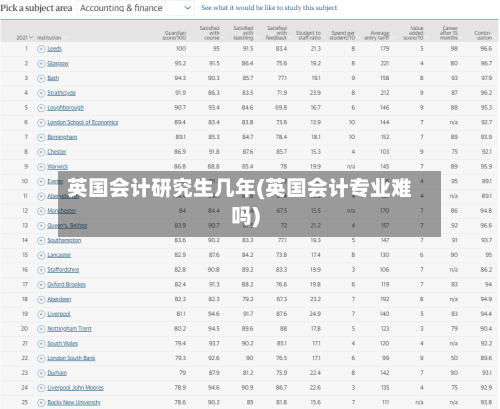Image resolution: width=500 pixels, height=409 pixels.
Task: Expand the Durham row plus icon
Action: point(41,373)
